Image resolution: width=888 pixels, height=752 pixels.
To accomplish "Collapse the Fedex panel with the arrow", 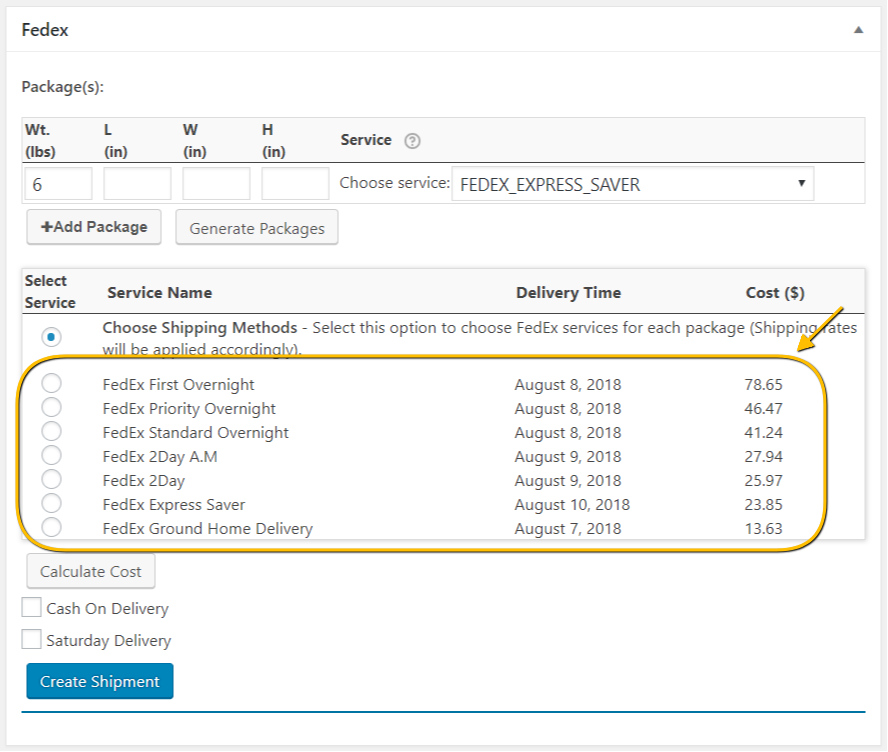I will pos(858,30).
